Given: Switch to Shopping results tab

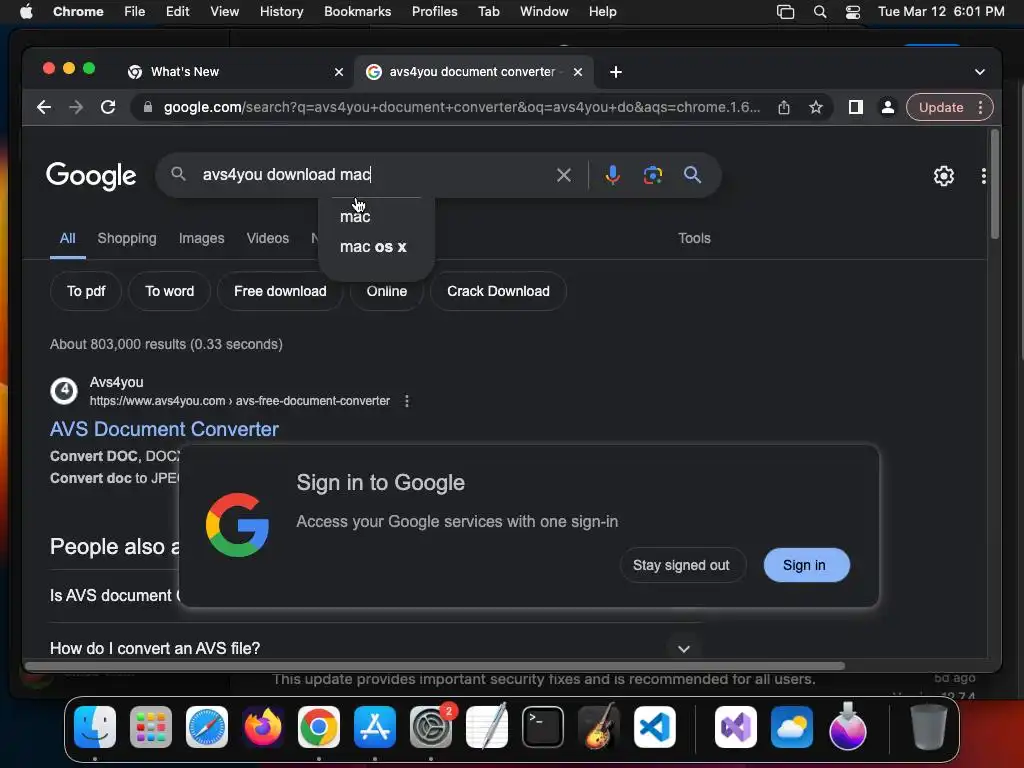Looking at the screenshot, I should [127, 238].
